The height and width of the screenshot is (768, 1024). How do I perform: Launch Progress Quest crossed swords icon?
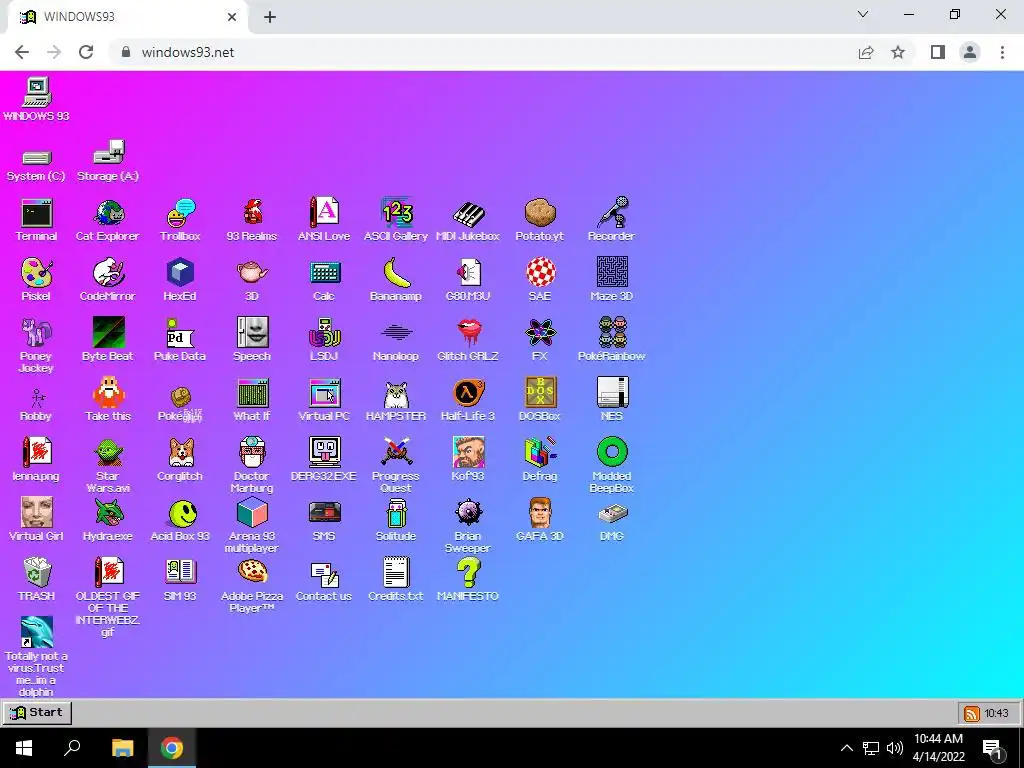click(x=396, y=453)
